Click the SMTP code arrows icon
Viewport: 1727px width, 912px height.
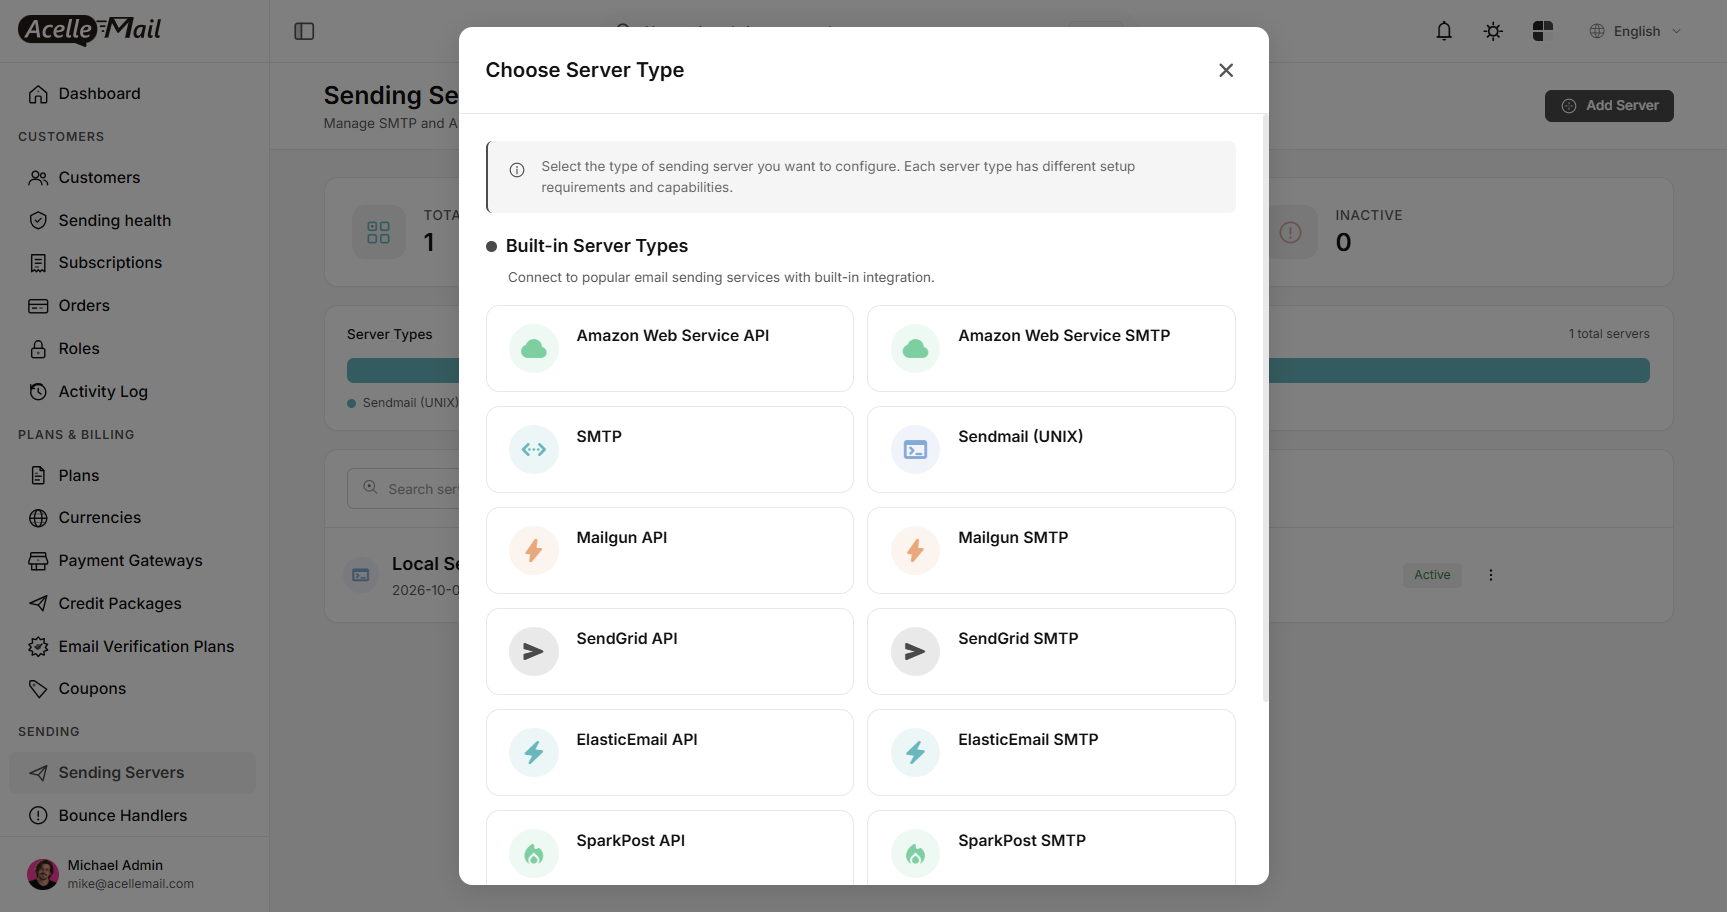coord(534,450)
